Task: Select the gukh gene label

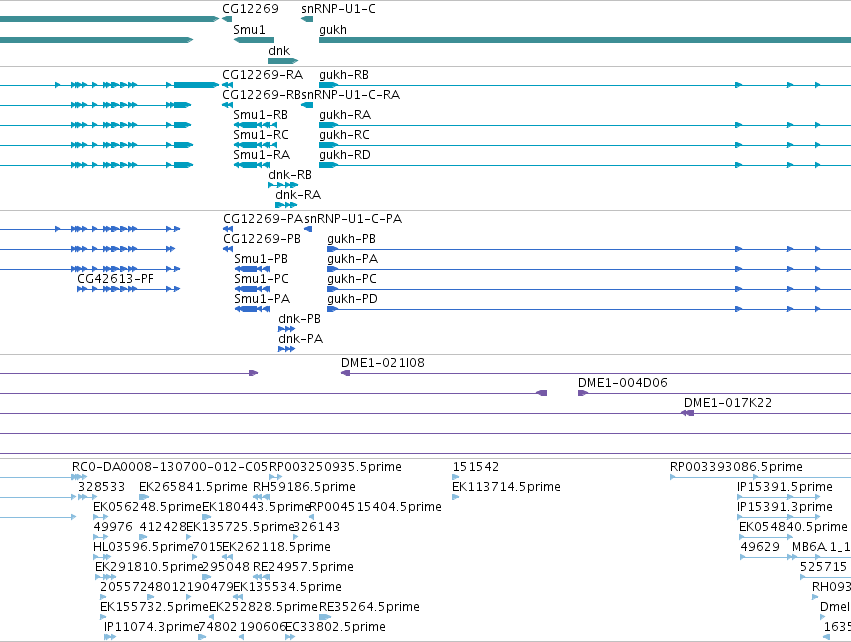Action: coord(333,30)
